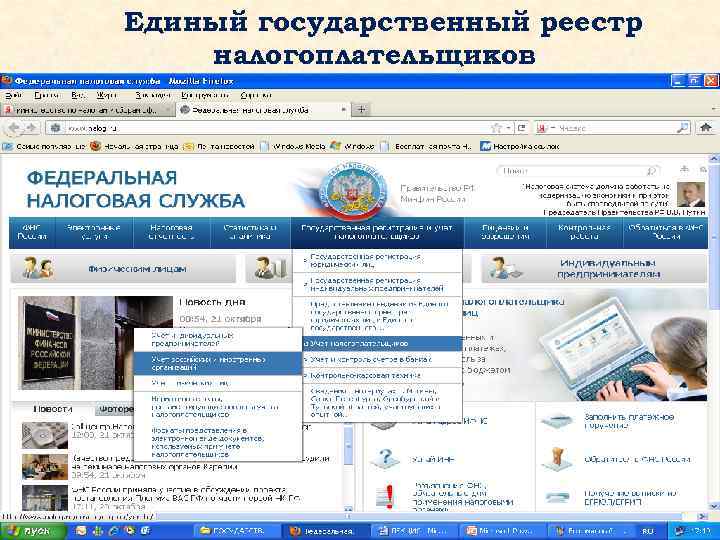Screen dimensions: 720x540
Task: Open Налоговая отчетность navigation item
Action: [172, 232]
